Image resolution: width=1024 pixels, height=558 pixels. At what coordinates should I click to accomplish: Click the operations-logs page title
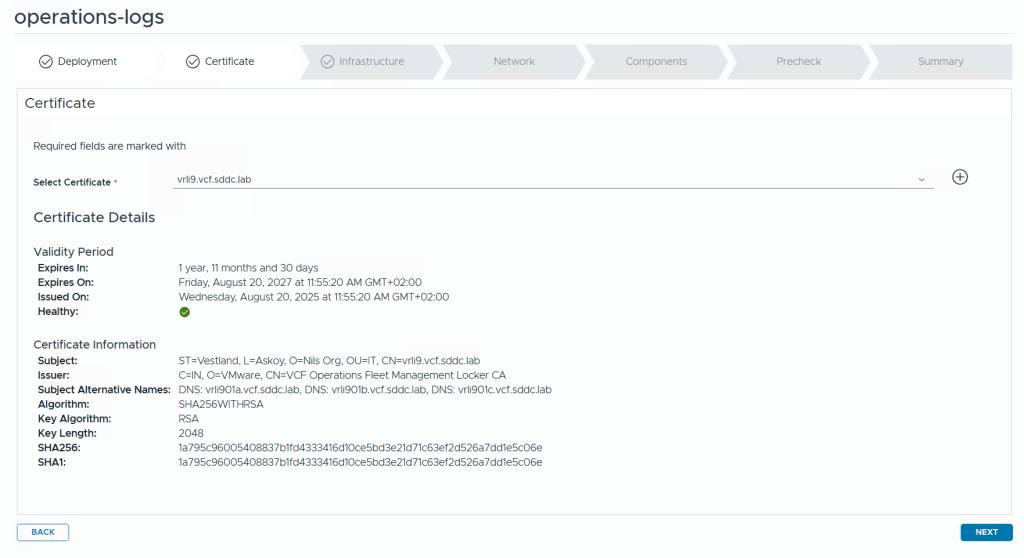tap(89, 17)
